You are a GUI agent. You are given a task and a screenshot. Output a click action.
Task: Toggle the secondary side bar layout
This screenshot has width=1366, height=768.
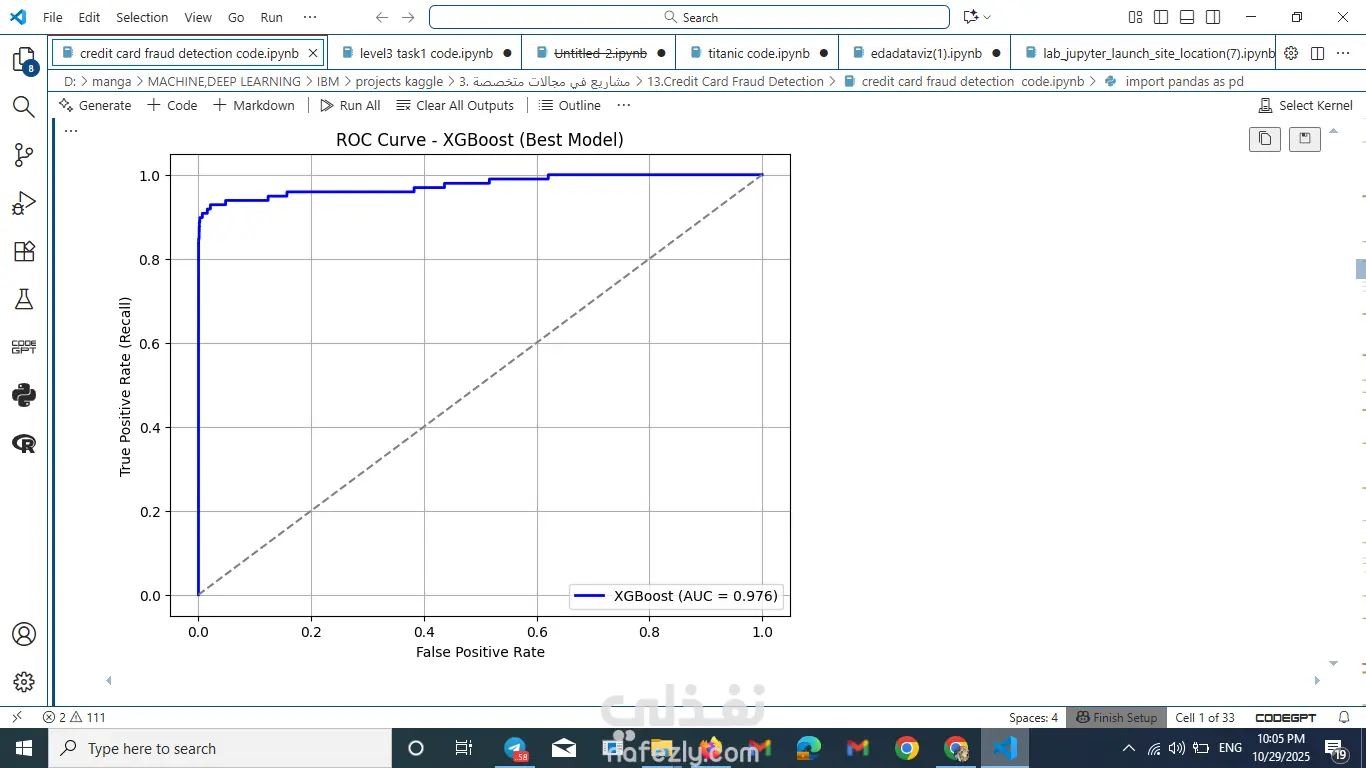[x=1213, y=17]
